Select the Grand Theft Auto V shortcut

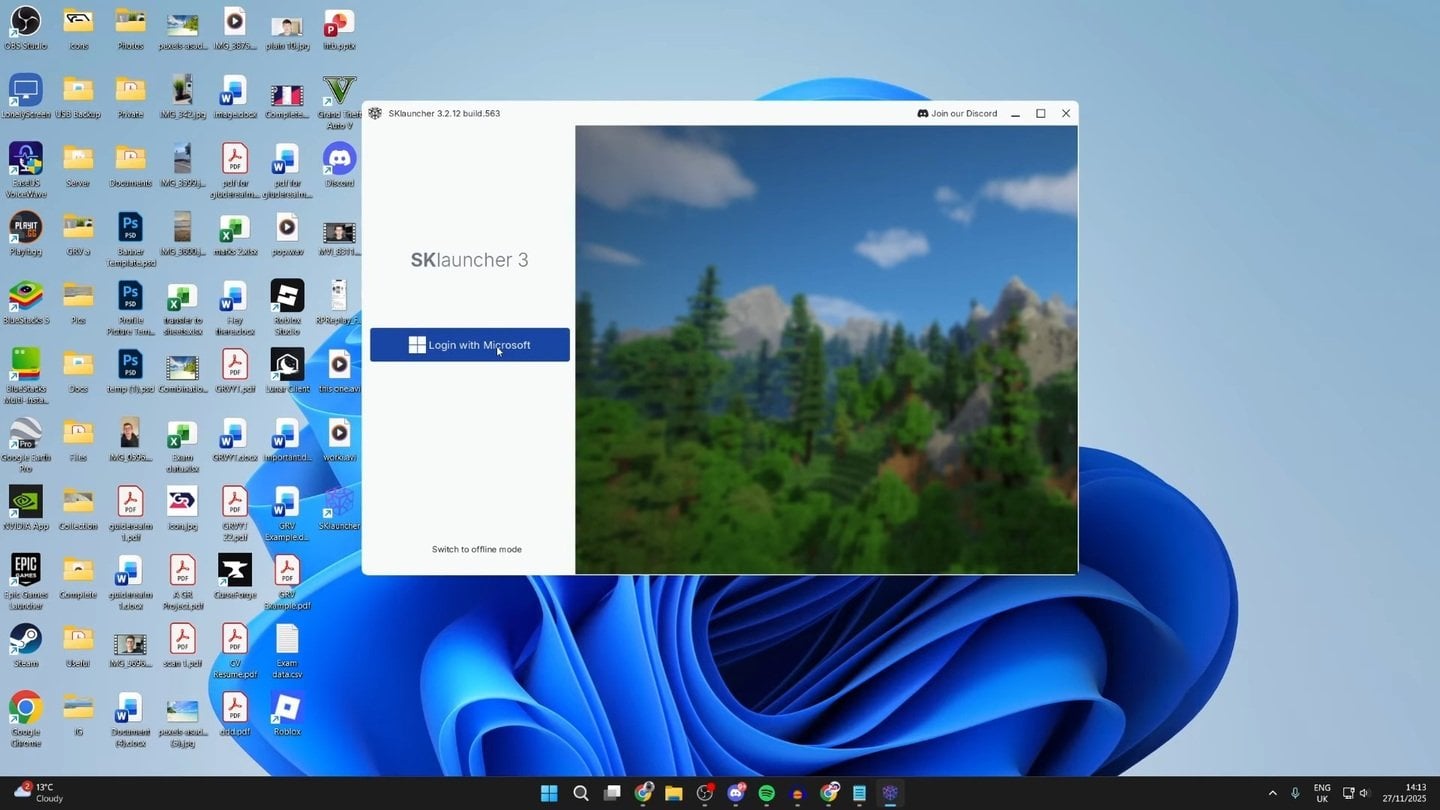tap(339, 91)
